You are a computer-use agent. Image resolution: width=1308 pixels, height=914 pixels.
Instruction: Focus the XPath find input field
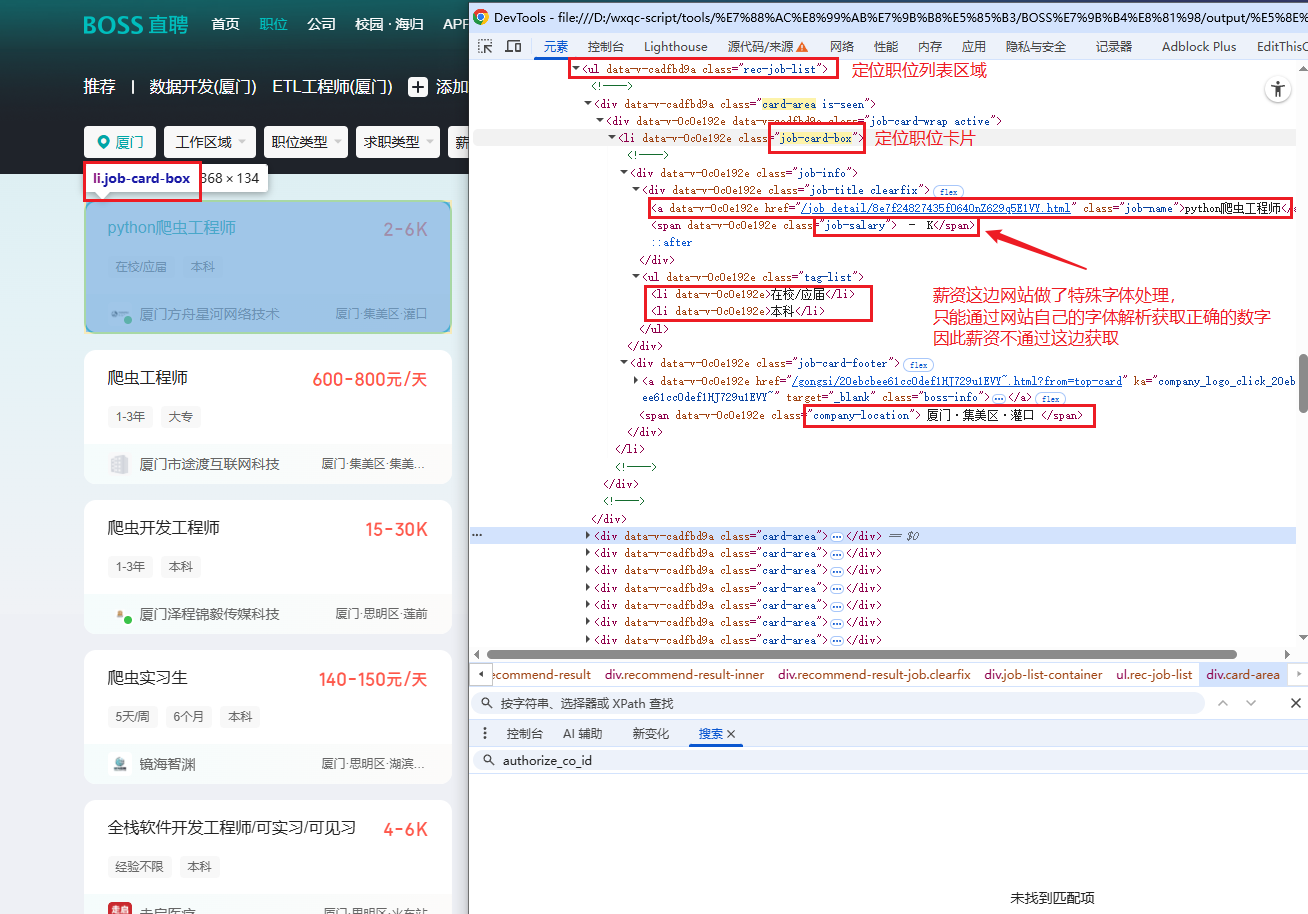coord(838,703)
